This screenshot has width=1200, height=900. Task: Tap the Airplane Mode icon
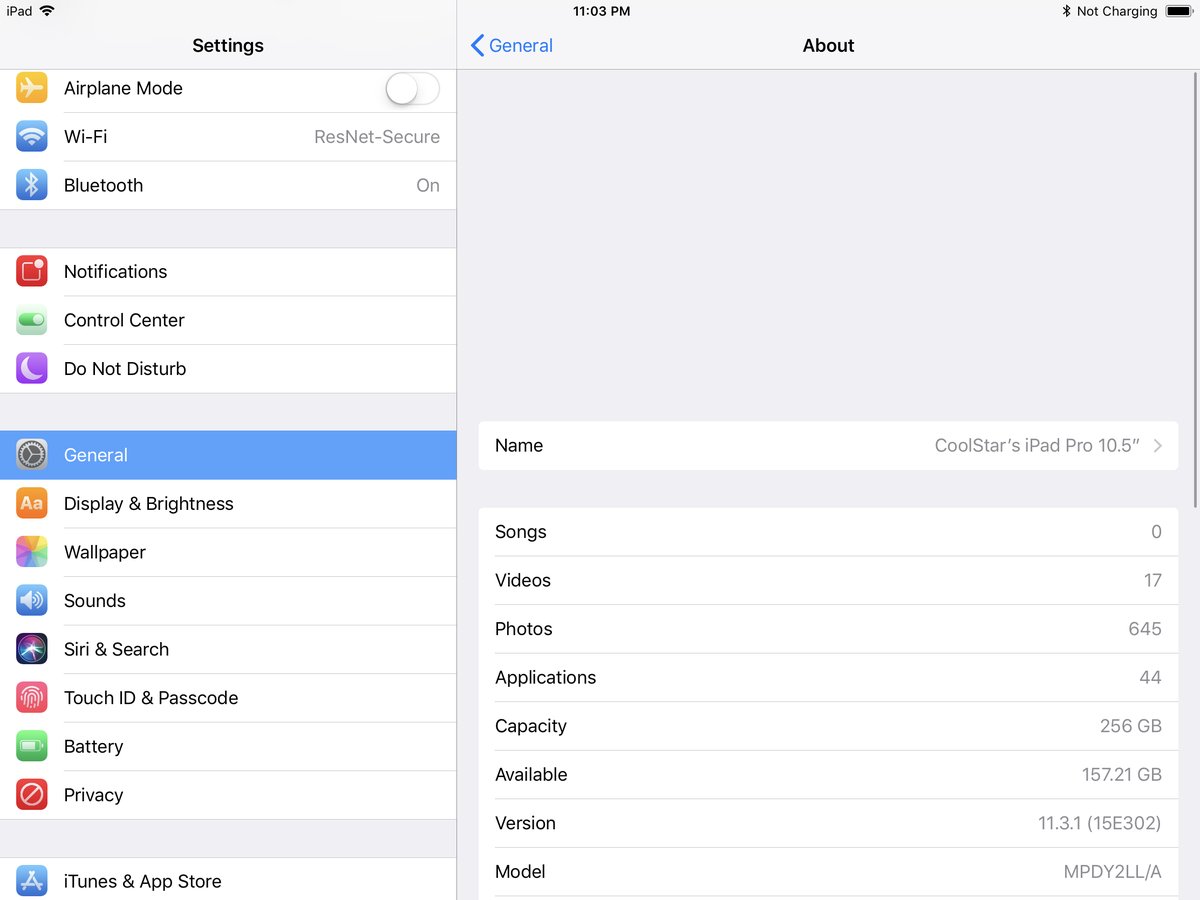pyautogui.click(x=32, y=88)
